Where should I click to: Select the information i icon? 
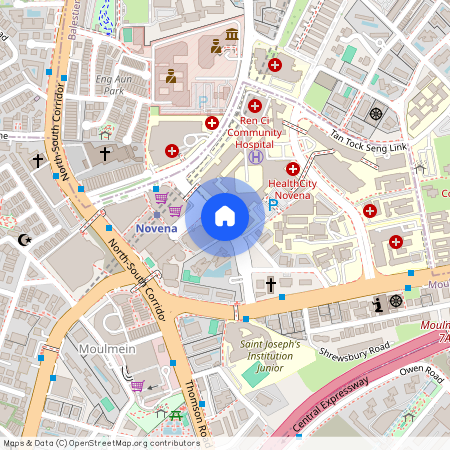tap(378, 305)
